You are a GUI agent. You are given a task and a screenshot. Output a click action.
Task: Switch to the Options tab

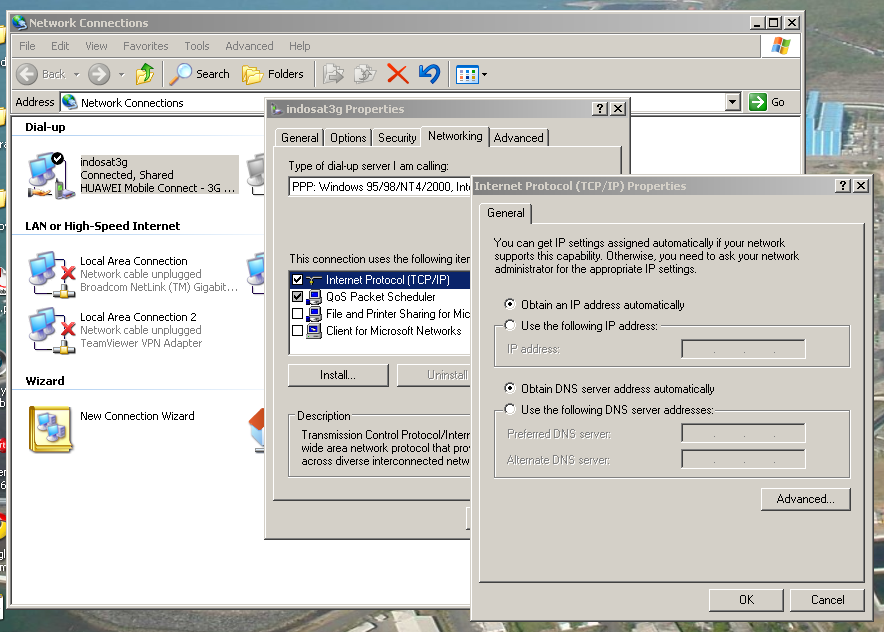point(348,138)
